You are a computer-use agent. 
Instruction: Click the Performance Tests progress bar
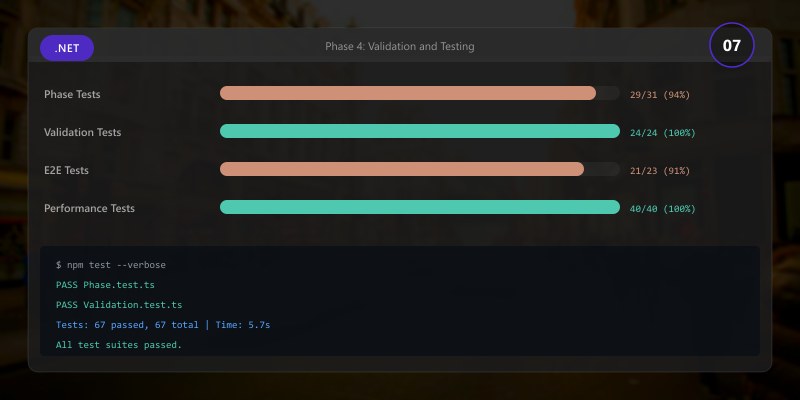pyautogui.click(x=420, y=207)
